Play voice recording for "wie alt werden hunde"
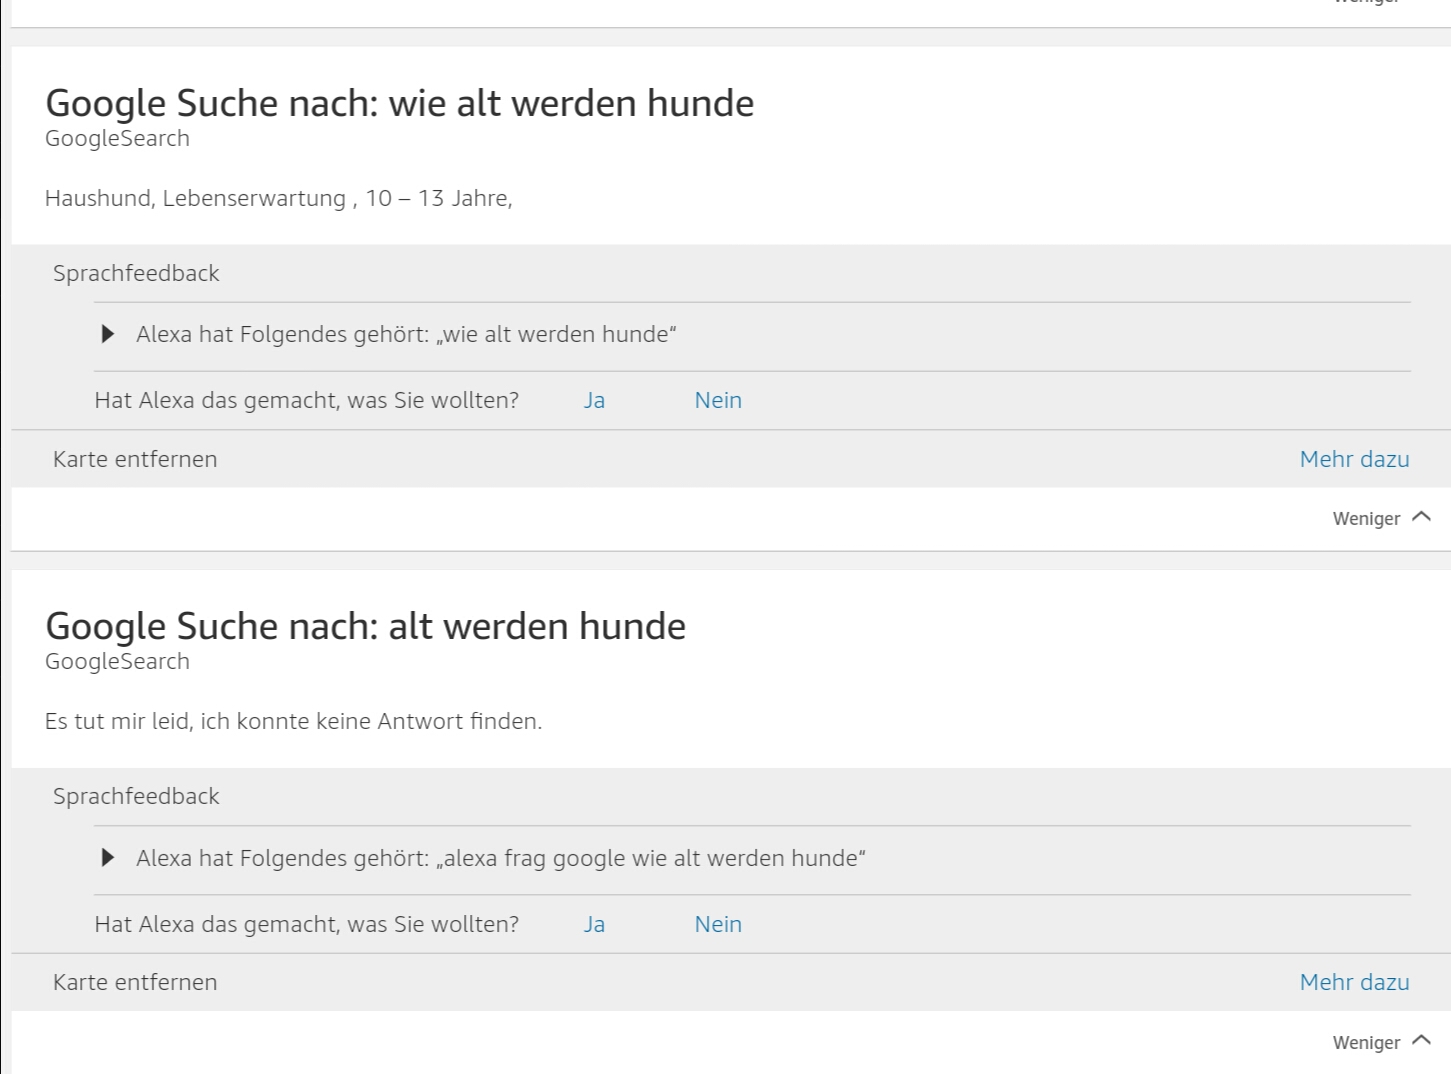 [108, 334]
